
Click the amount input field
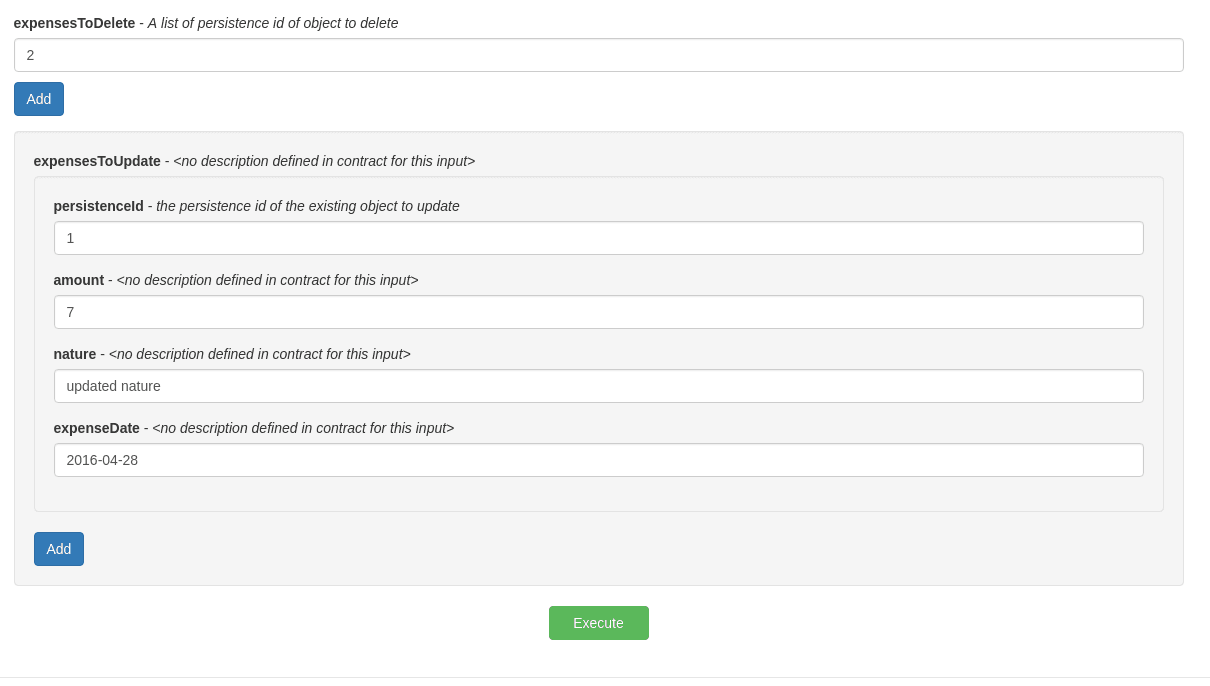598,312
